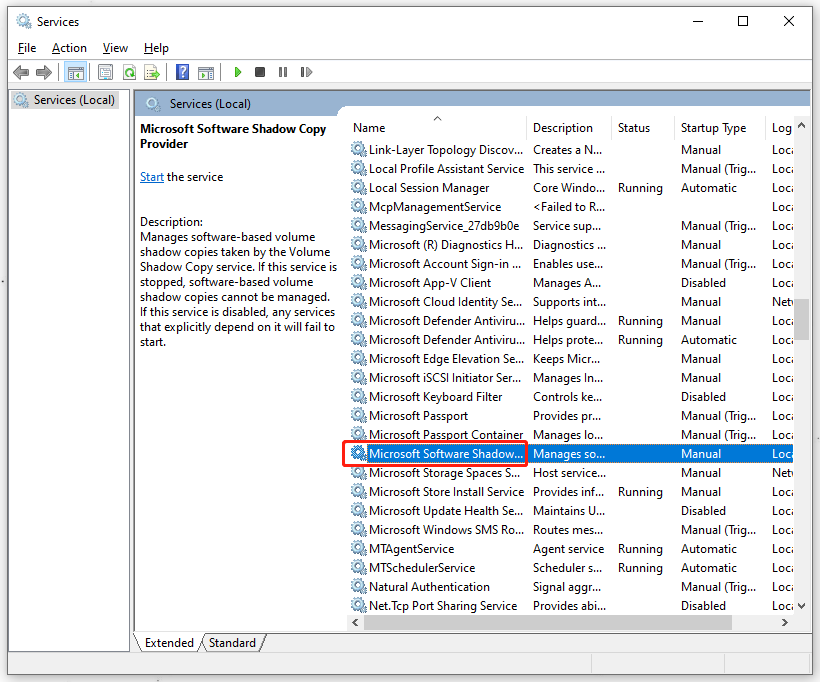Click the Start the service link
This screenshot has width=820, height=682.
coord(152,177)
